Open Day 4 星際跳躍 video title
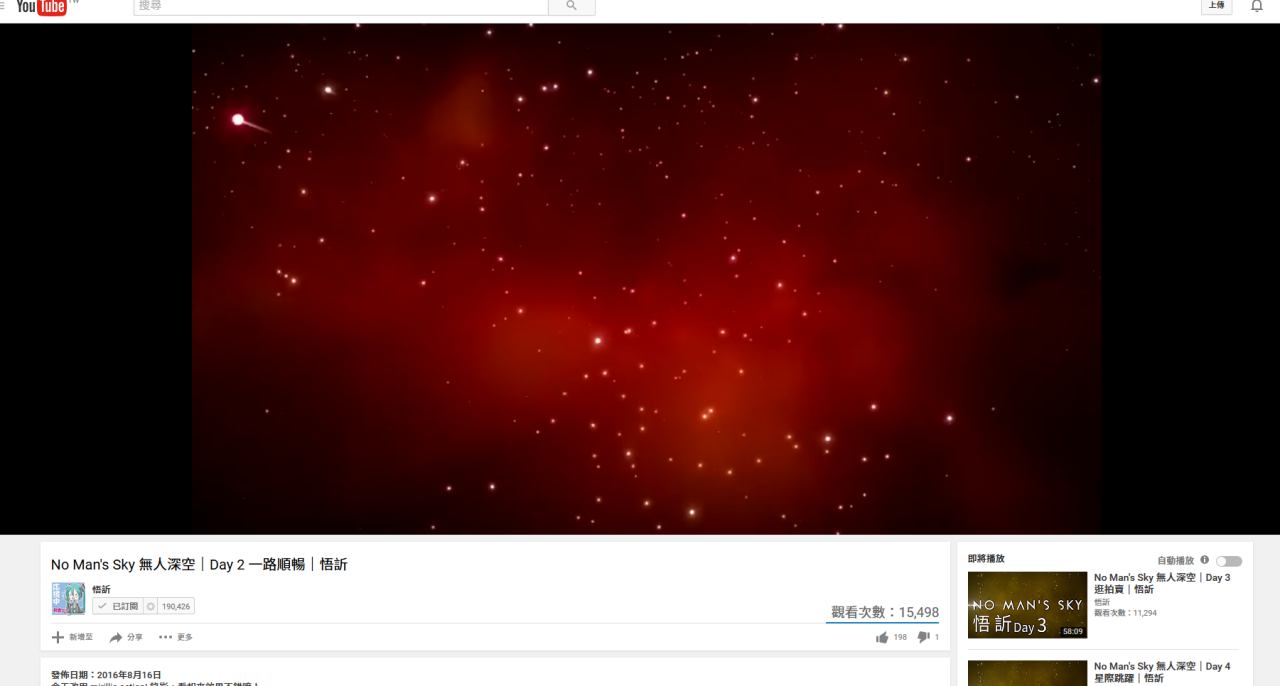The width and height of the screenshot is (1280, 686). [1162, 672]
